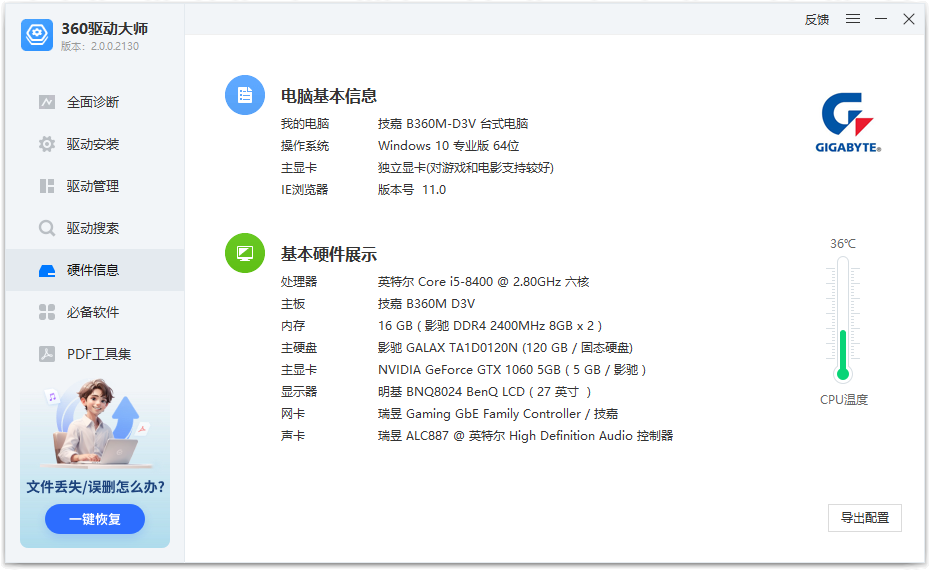Click the 处理器 row label

click(299, 282)
